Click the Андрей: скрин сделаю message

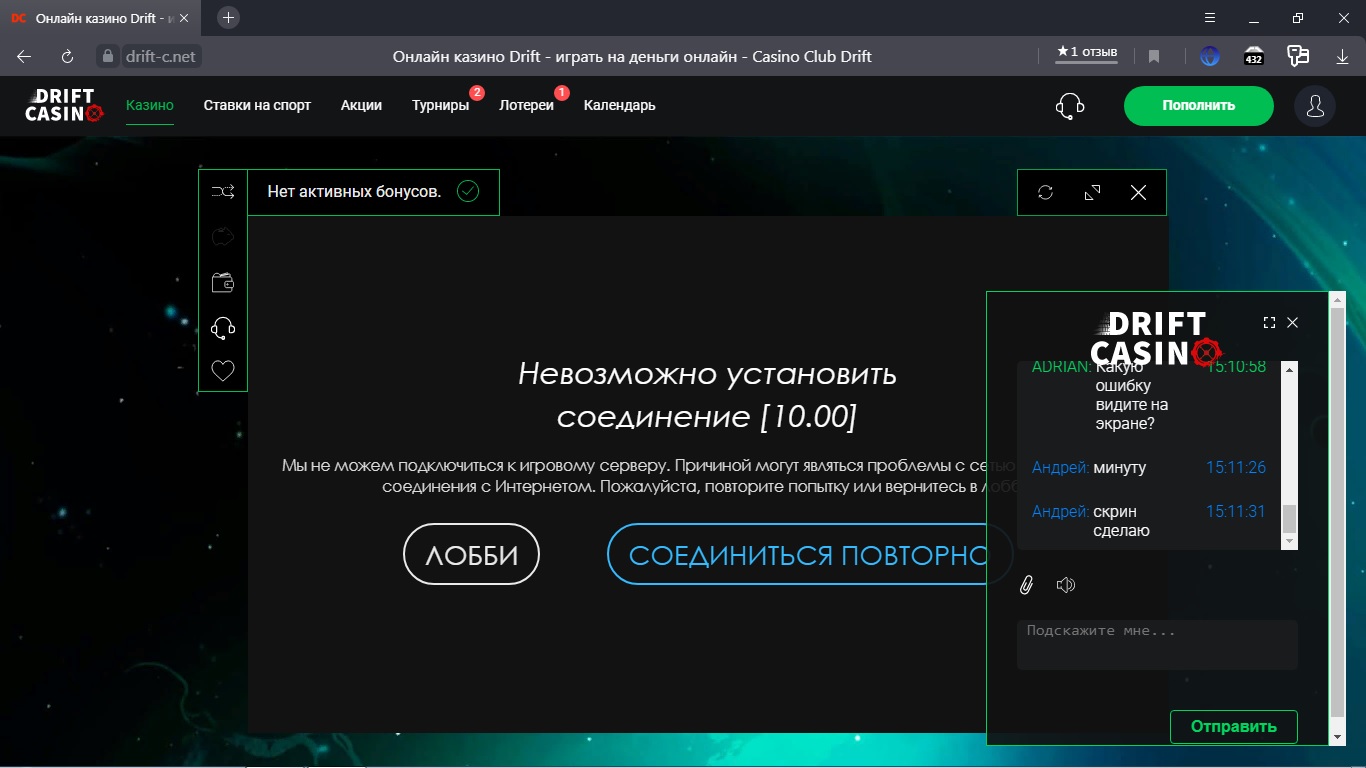pos(1148,521)
